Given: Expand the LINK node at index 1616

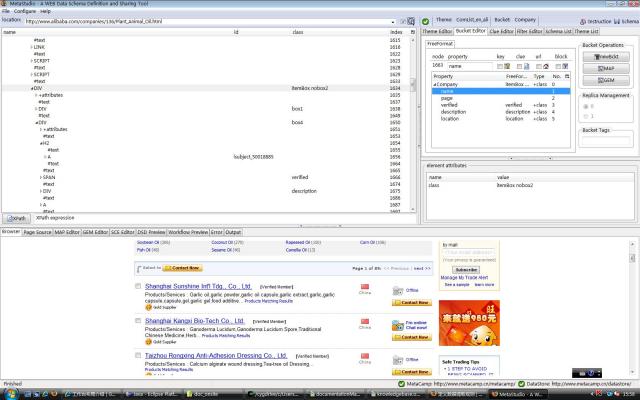Looking at the screenshot, I should click(x=31, y=47).
